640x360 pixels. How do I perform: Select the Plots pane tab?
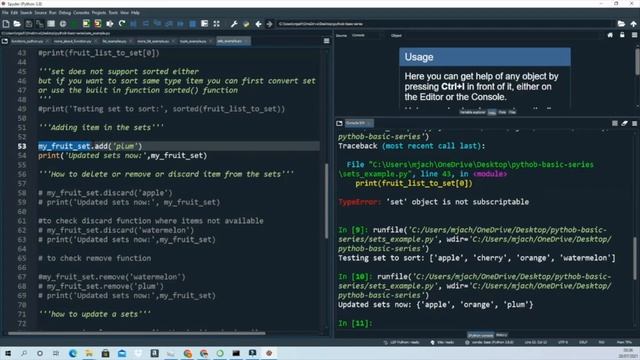point(502,112)
